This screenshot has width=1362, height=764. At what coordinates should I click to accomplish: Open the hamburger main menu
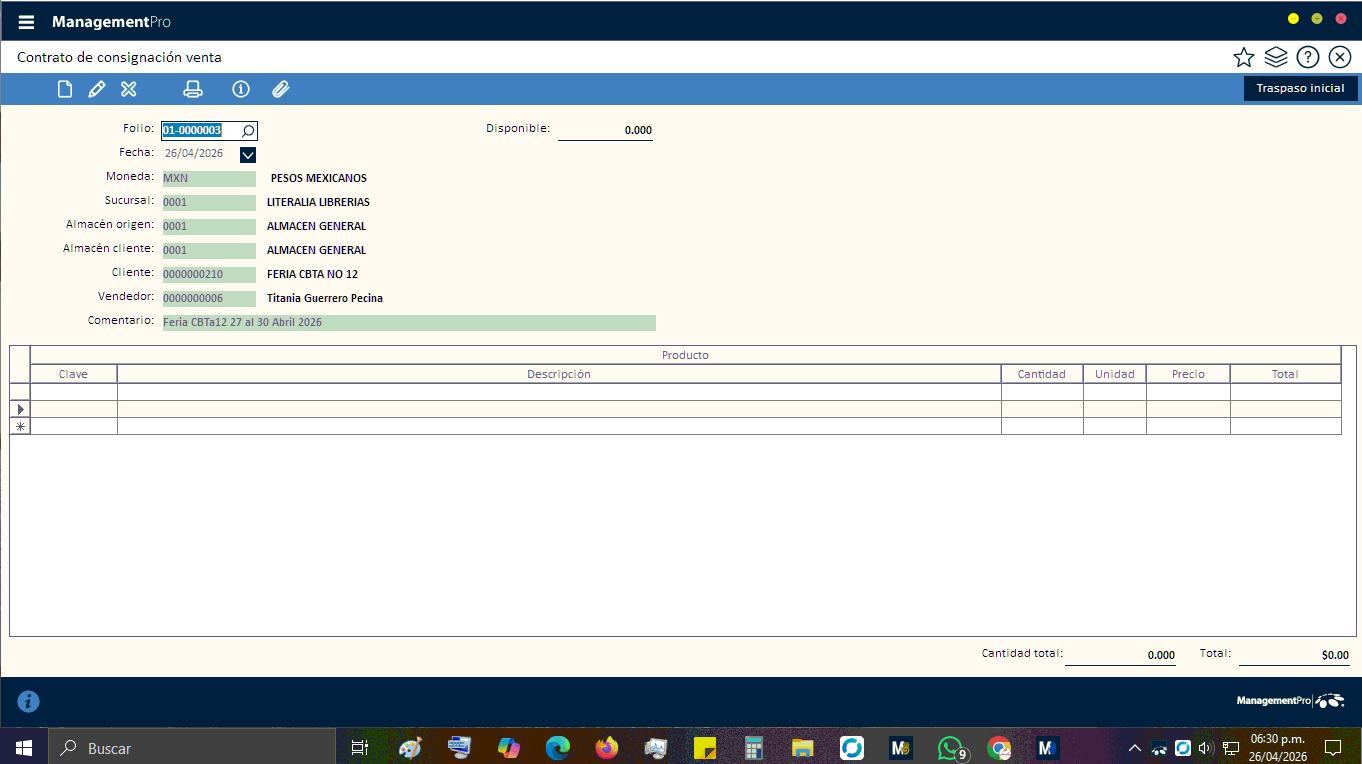(x=26, y=22)
